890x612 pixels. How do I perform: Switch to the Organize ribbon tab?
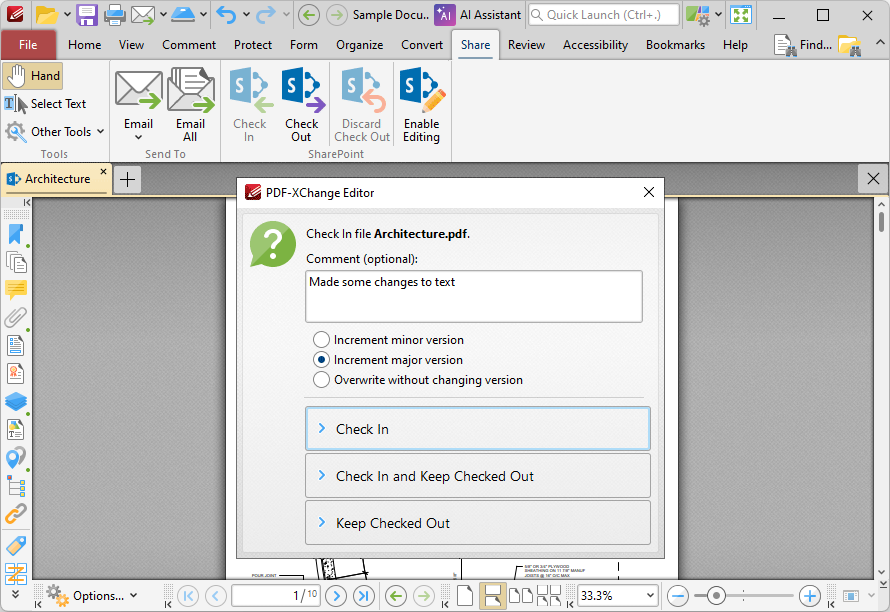click(x=359, y=45)
